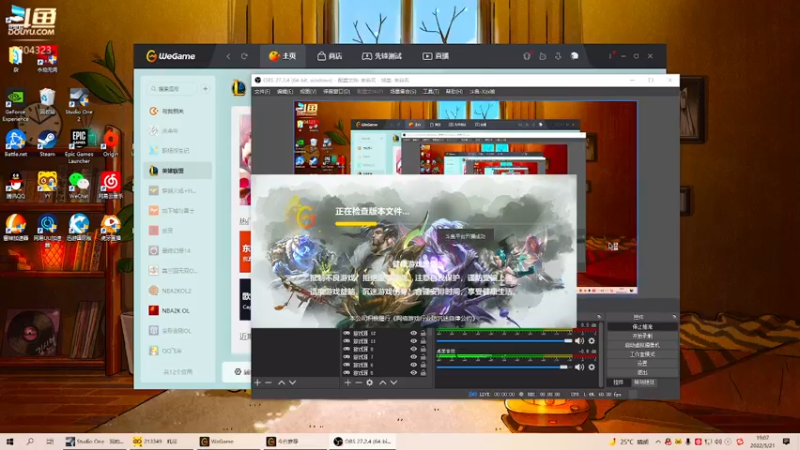The height and width of the screenshot is (450, 800).
Task: Move the scene up in OBS
Action: coord(281,382)
